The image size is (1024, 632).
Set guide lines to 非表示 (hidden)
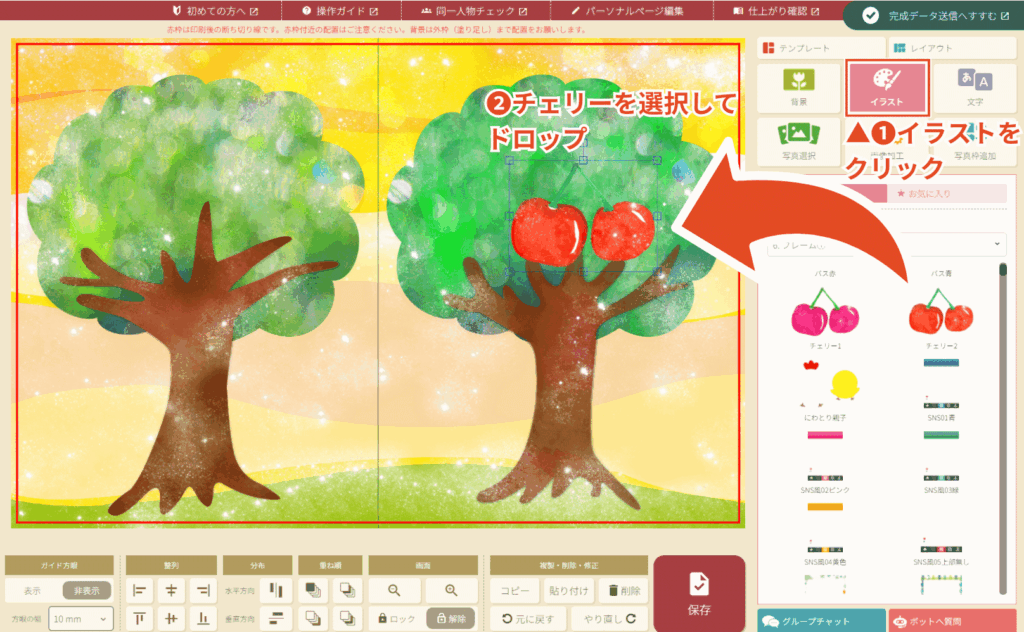pos(87,591)
